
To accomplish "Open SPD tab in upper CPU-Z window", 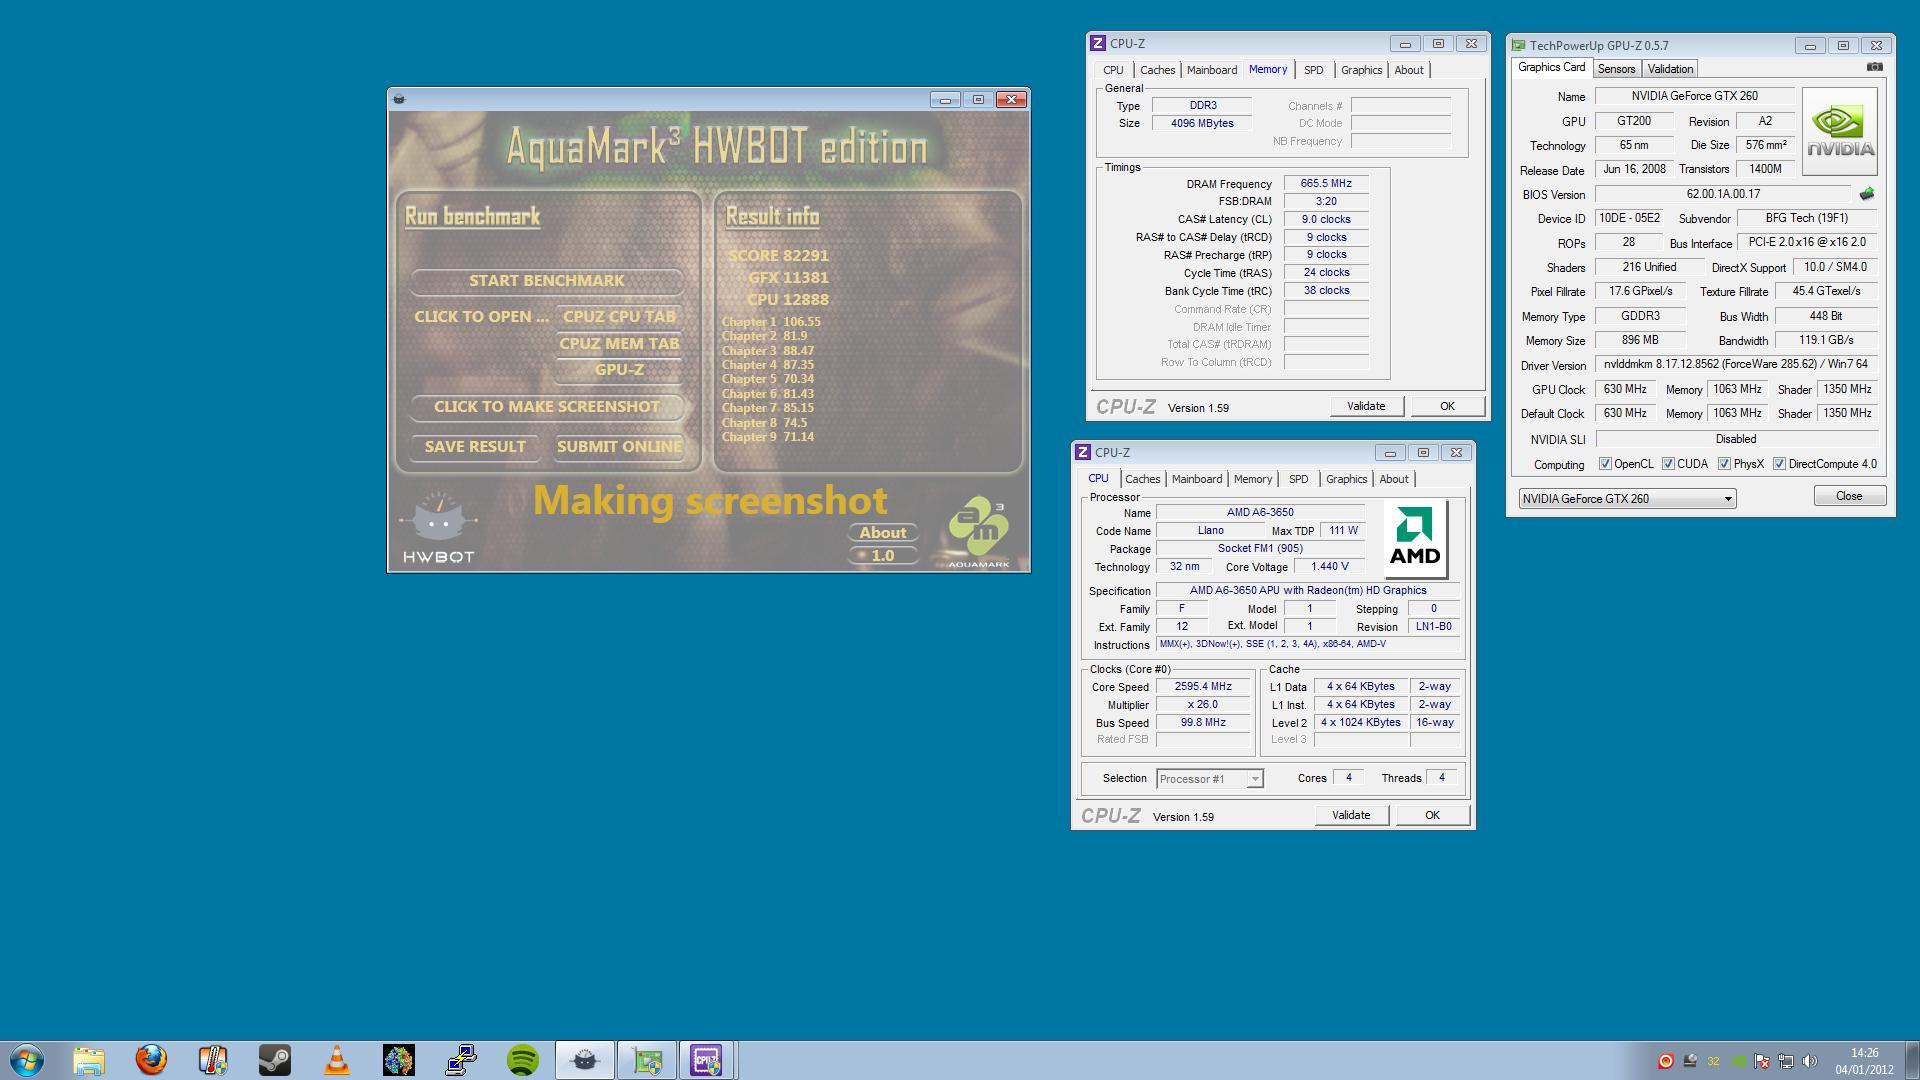I will click(1313, 70).
